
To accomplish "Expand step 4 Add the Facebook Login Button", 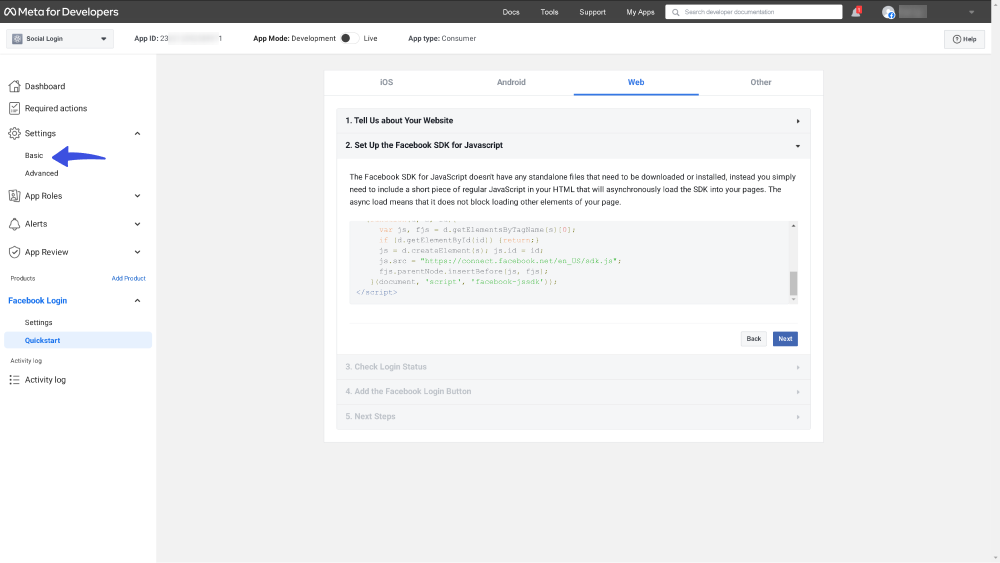I will (x=573, y=391).
